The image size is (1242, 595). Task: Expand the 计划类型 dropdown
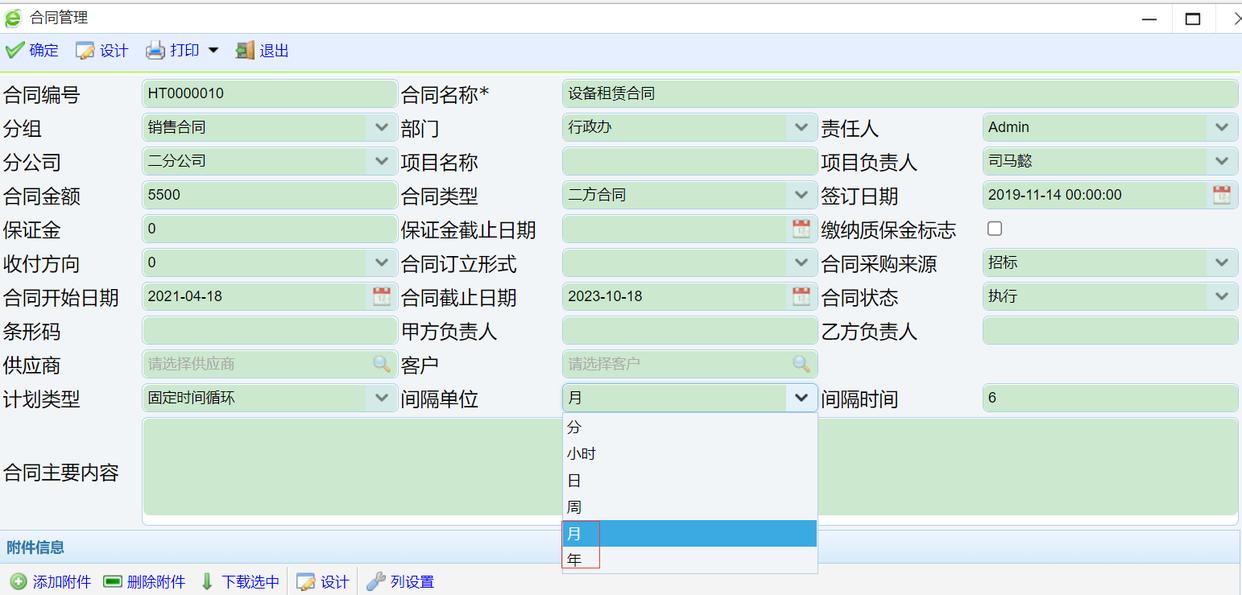pos(381,398)
